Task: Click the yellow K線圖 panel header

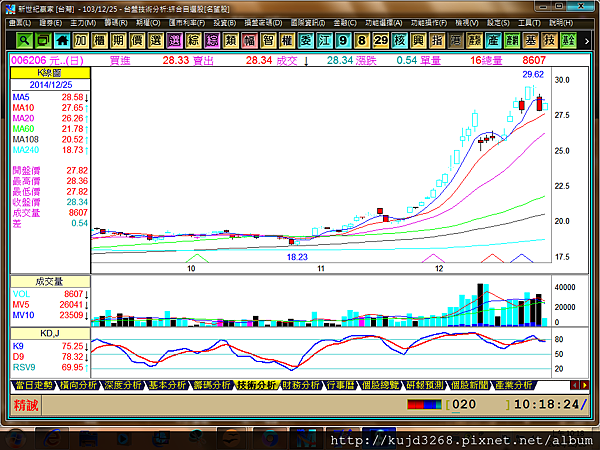Action: tap(50, 73)
